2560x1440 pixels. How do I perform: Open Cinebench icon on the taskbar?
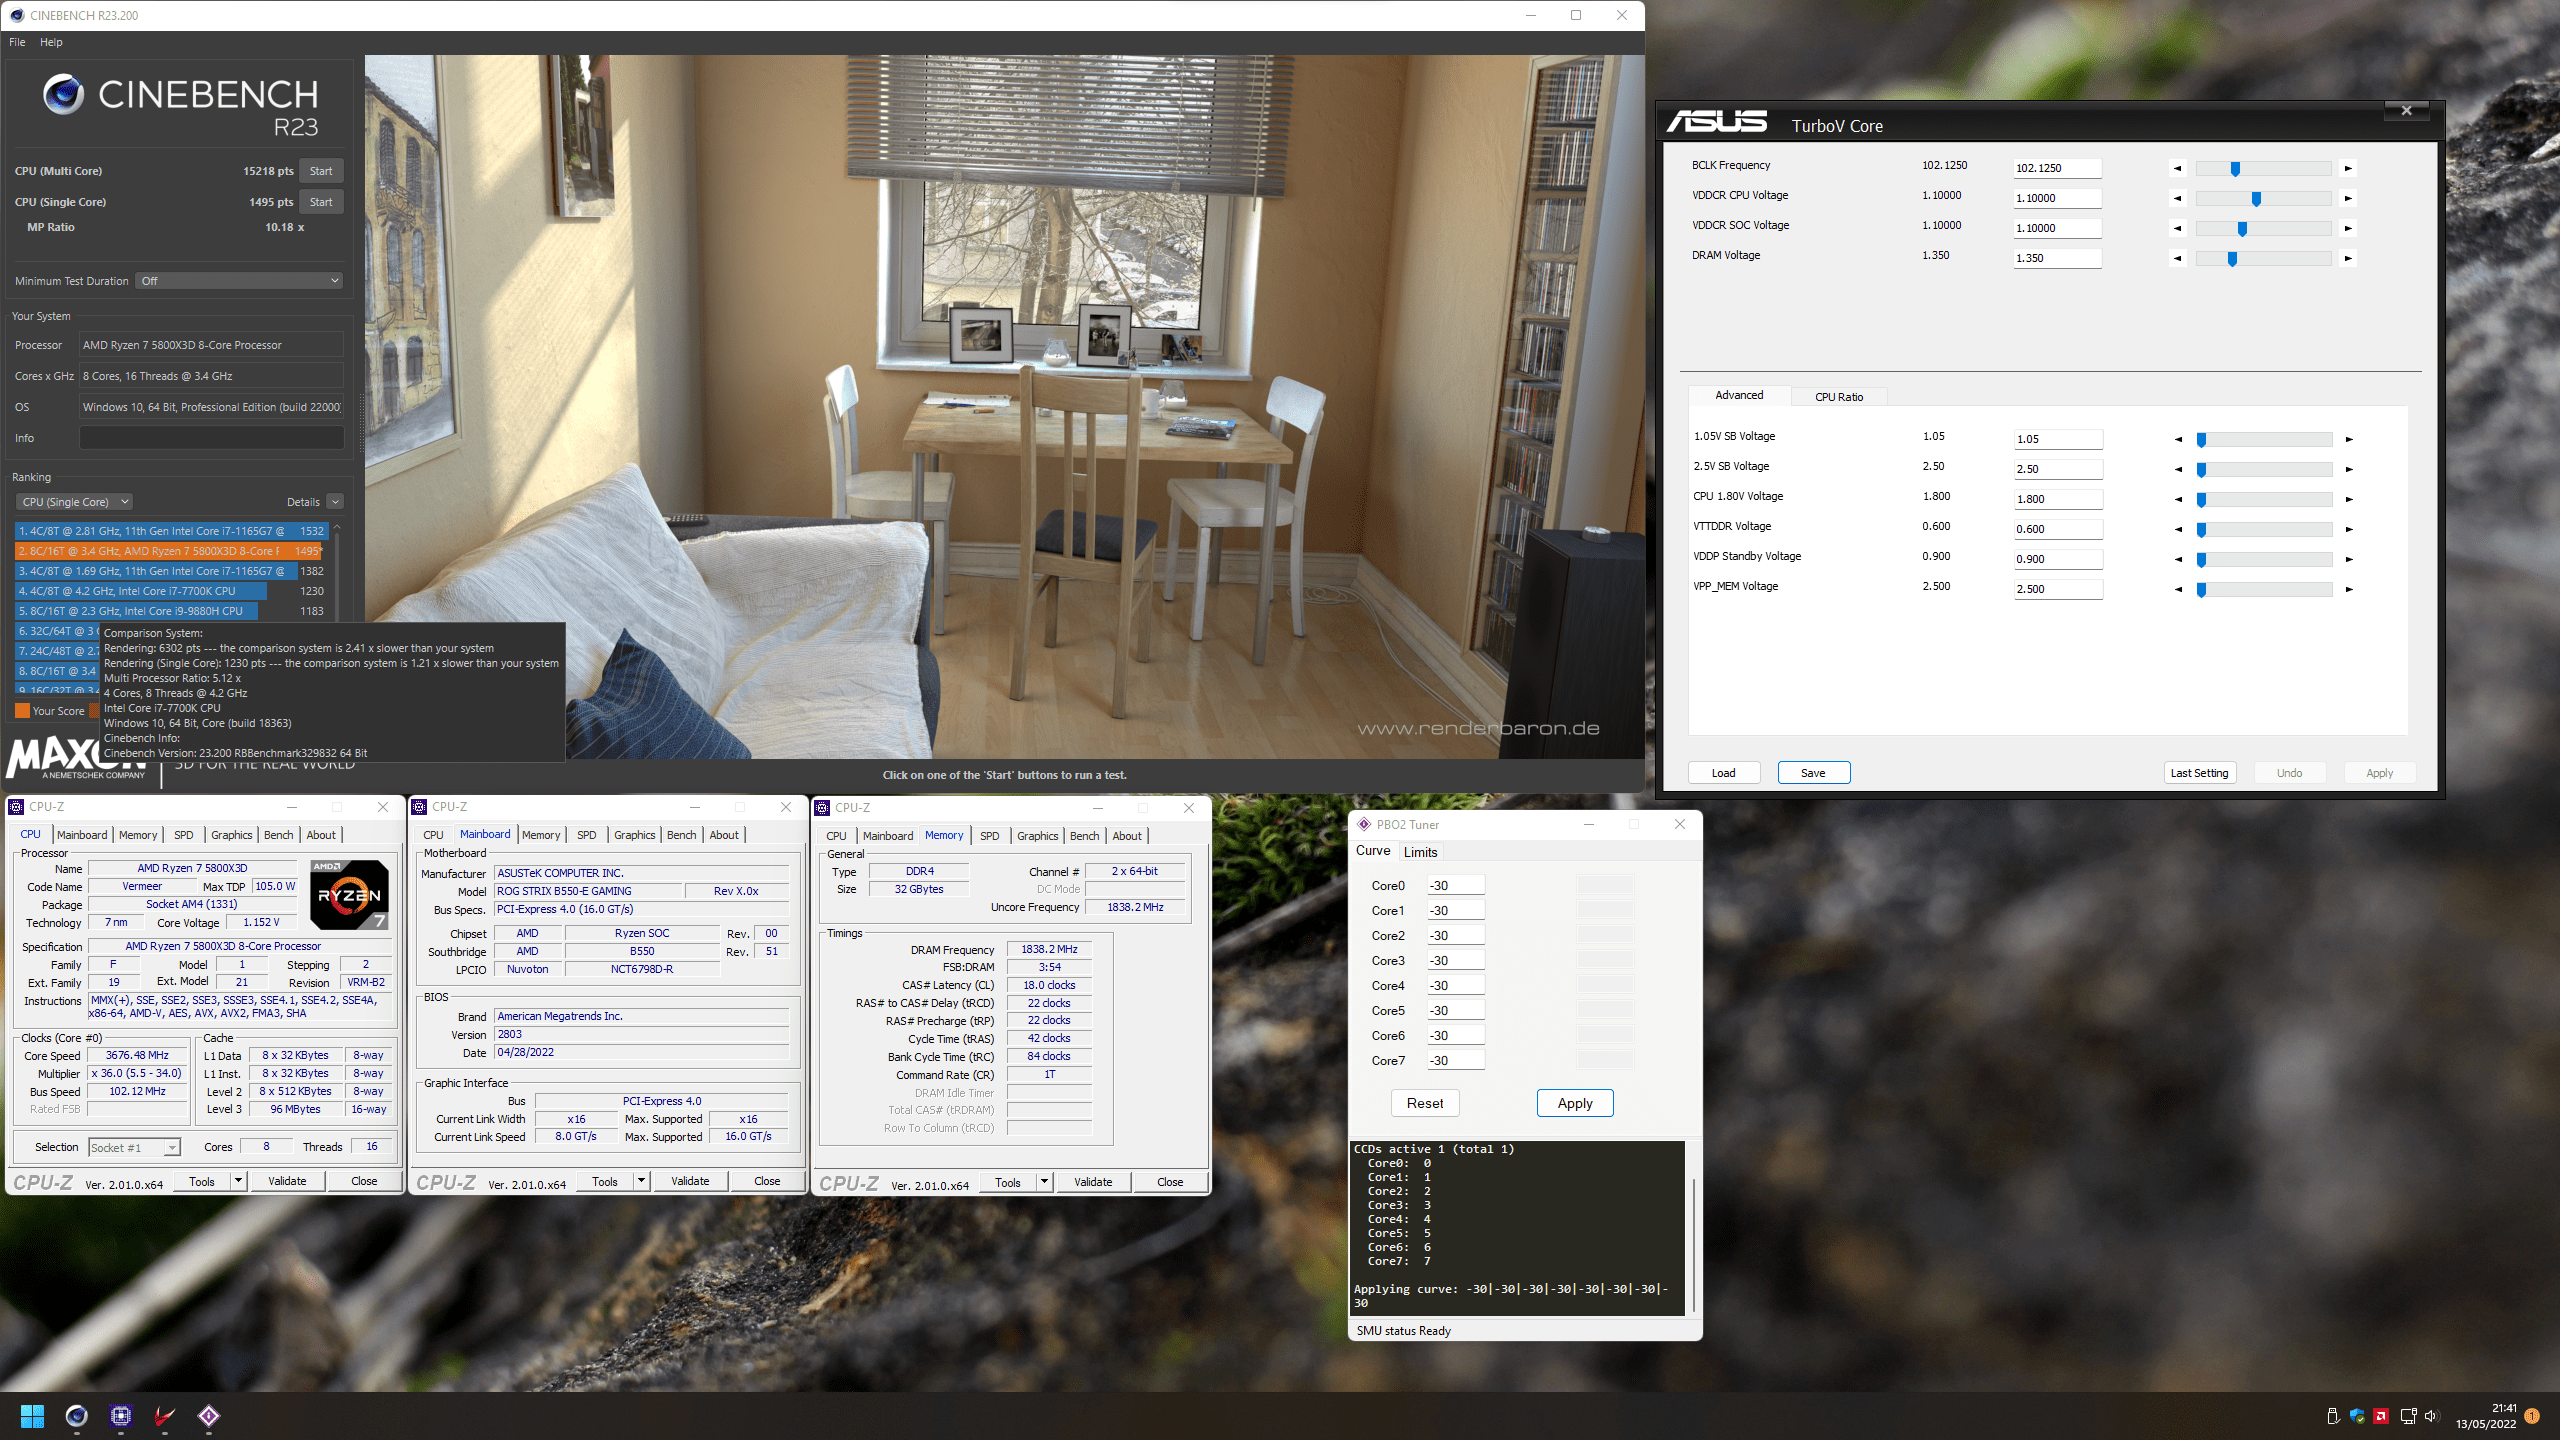tap(76, 1416)
